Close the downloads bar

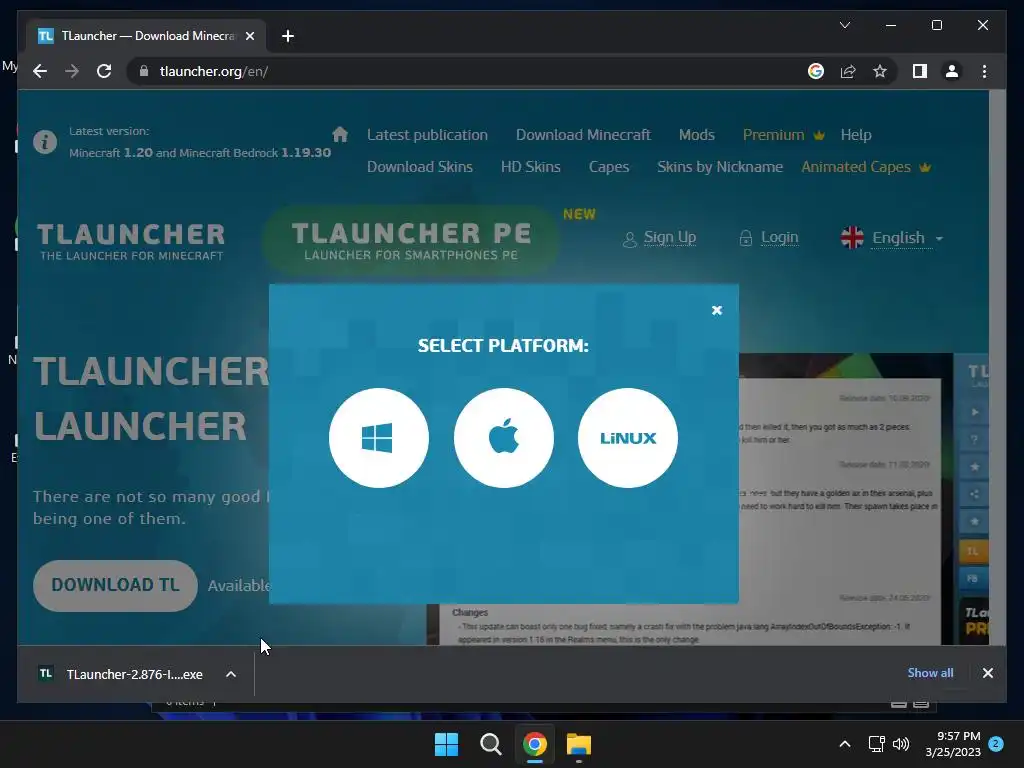click(987, 673)
